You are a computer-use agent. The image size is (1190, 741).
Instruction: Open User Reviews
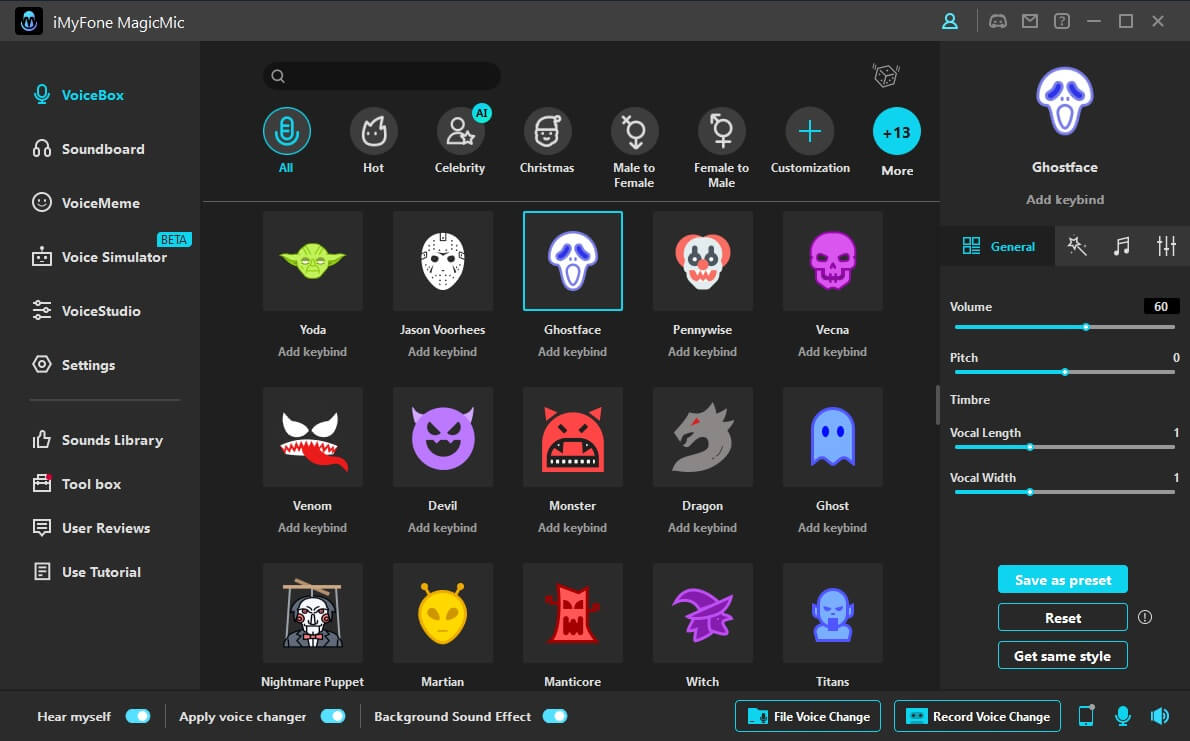91,528
